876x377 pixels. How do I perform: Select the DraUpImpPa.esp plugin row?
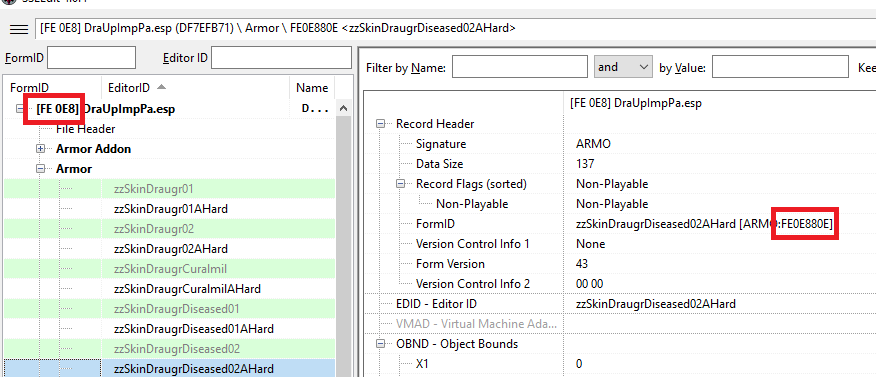pos(169,109)
